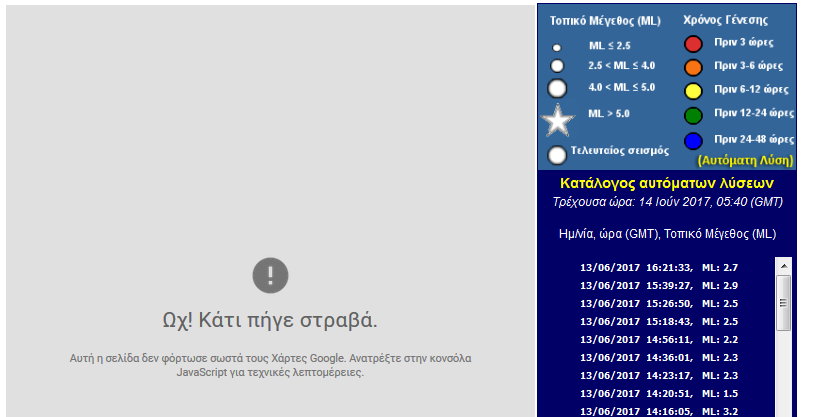The width and height of the screenshot is (825, 417).
Task: Click the yellow Πριν 6-12 ώρες circle
Action: (693, 91)
